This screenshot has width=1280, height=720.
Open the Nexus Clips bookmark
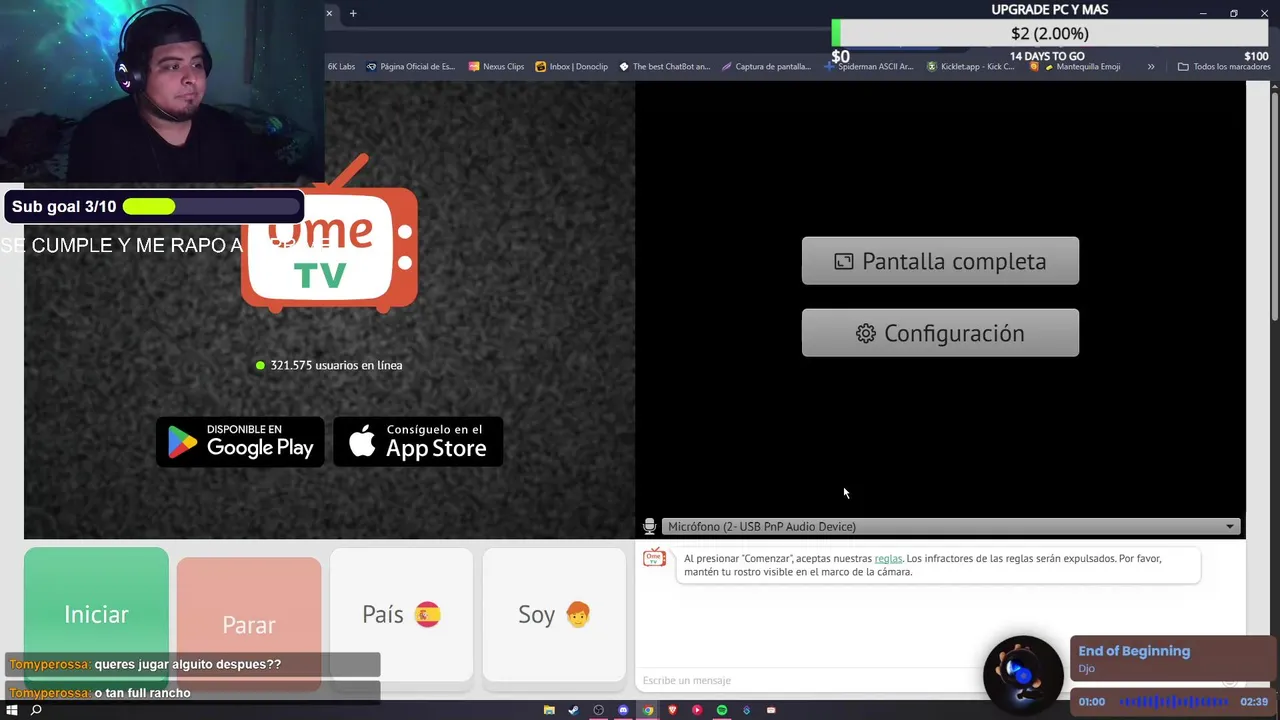pyautogui.click(x=497, y=67)
